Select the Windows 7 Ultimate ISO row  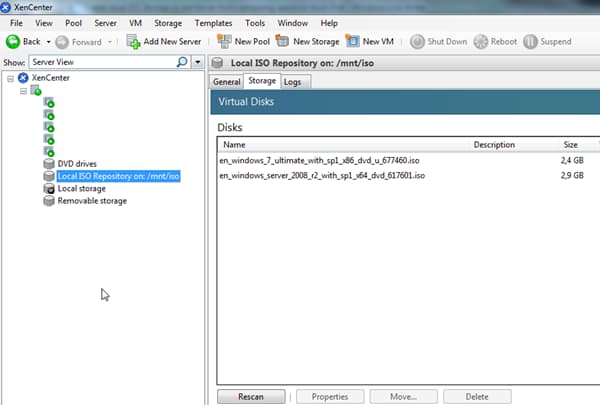(408, 160)
